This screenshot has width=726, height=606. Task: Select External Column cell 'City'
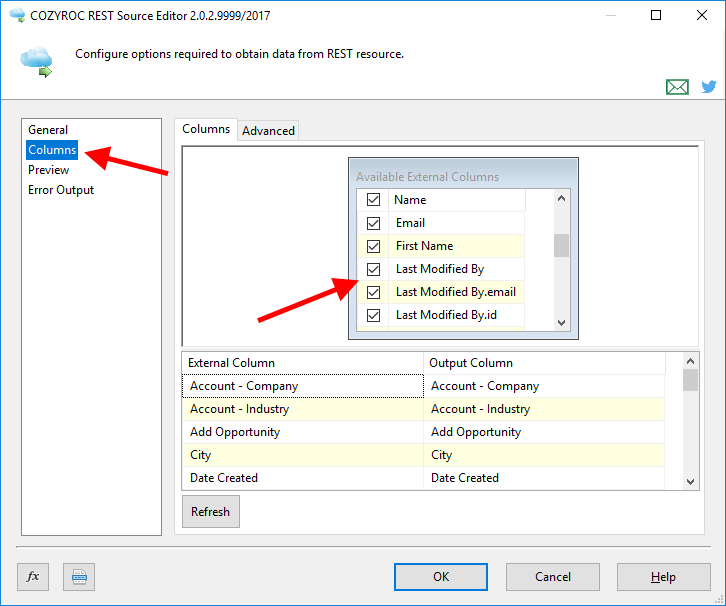click(303, 455)
